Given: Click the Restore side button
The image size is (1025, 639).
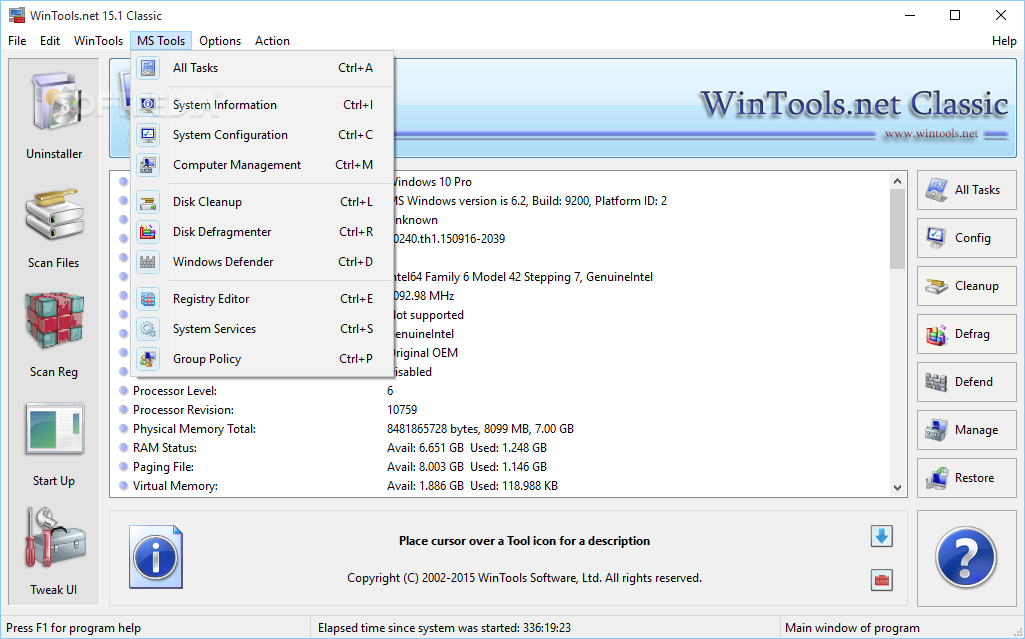Looking at the screenshot, I should [966, 478].
